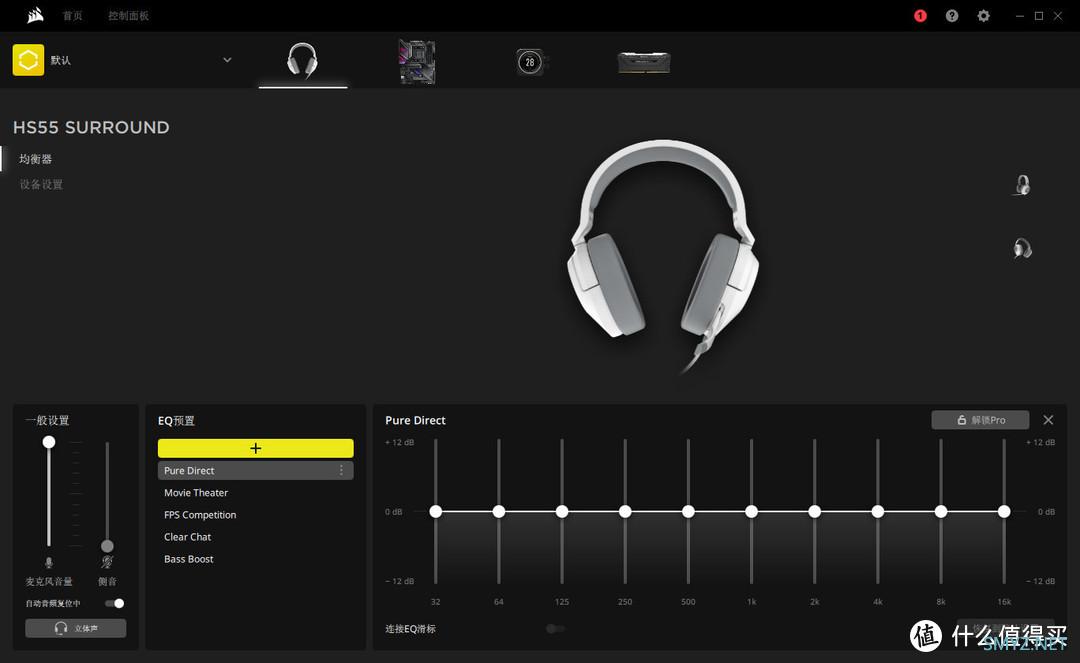Select the 均衡器 equalizer sidebar item

click(35, 159)
